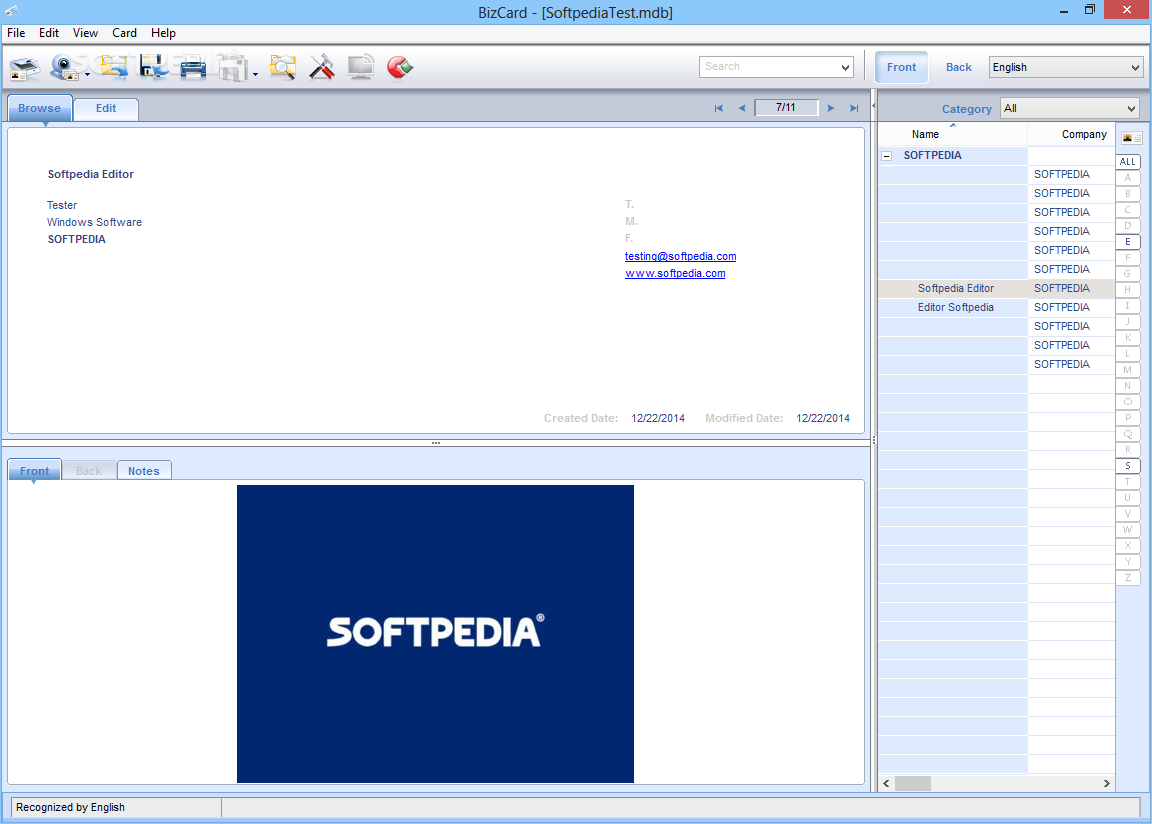Click the Softpedia Editor name on card

(x=91, y=174)
